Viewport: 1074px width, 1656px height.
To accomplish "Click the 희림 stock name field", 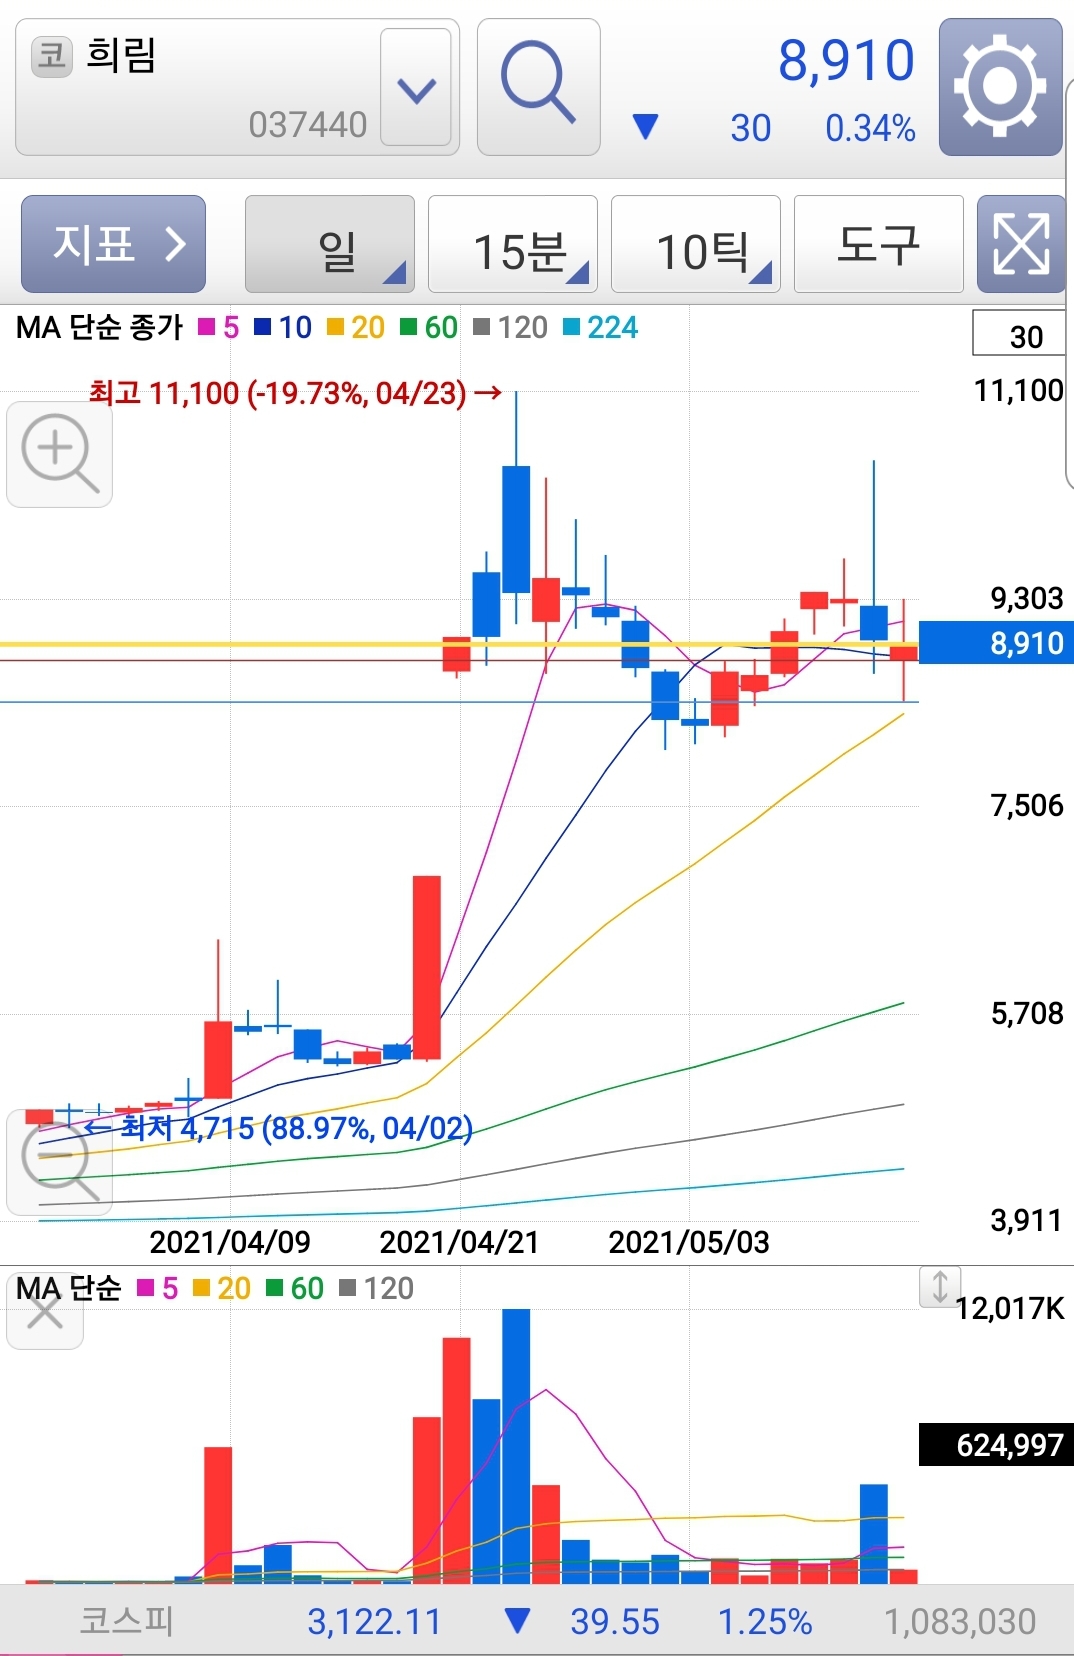I will point(237,87).
